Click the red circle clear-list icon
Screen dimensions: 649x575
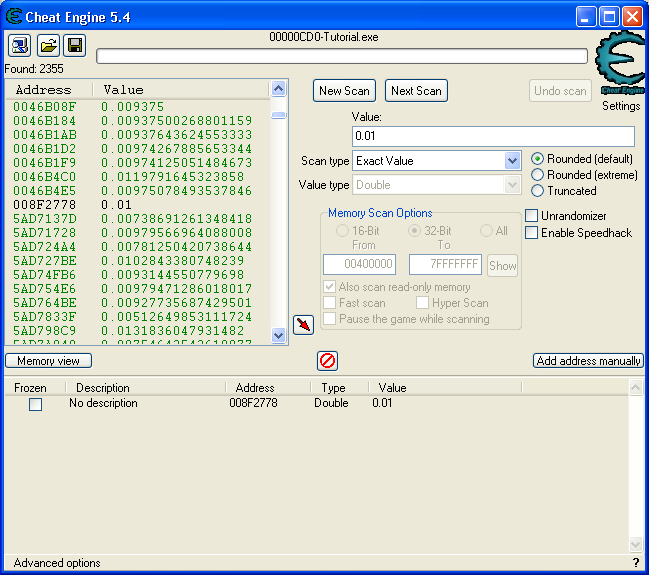click(x=327, y=361)
